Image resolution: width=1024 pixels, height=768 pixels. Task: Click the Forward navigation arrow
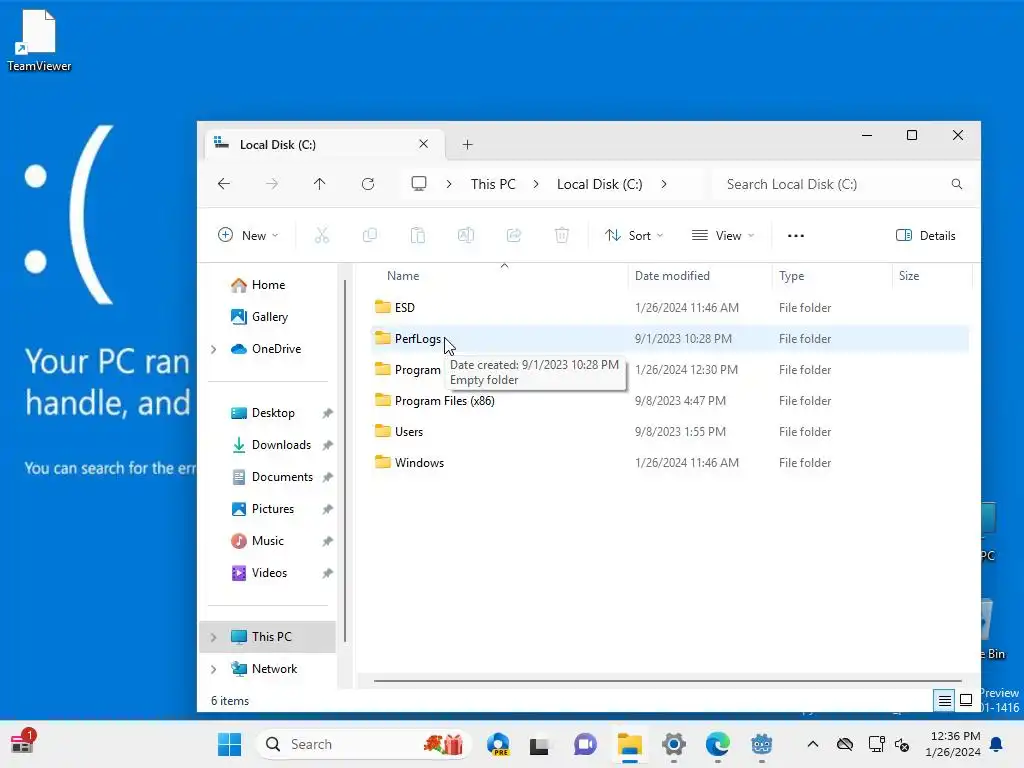click(x=272, y=184)
